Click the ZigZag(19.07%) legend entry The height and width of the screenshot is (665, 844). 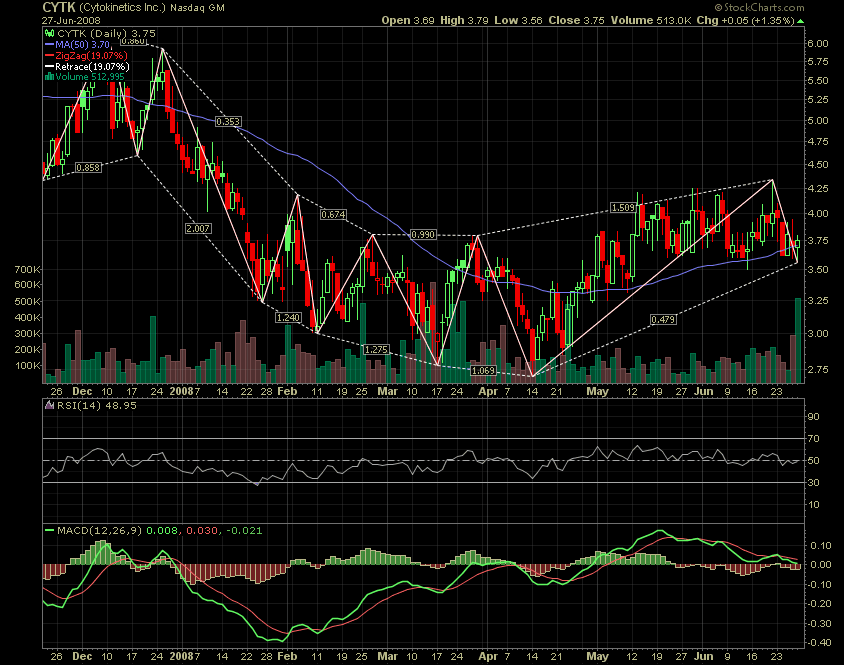(x=92, y=55)
